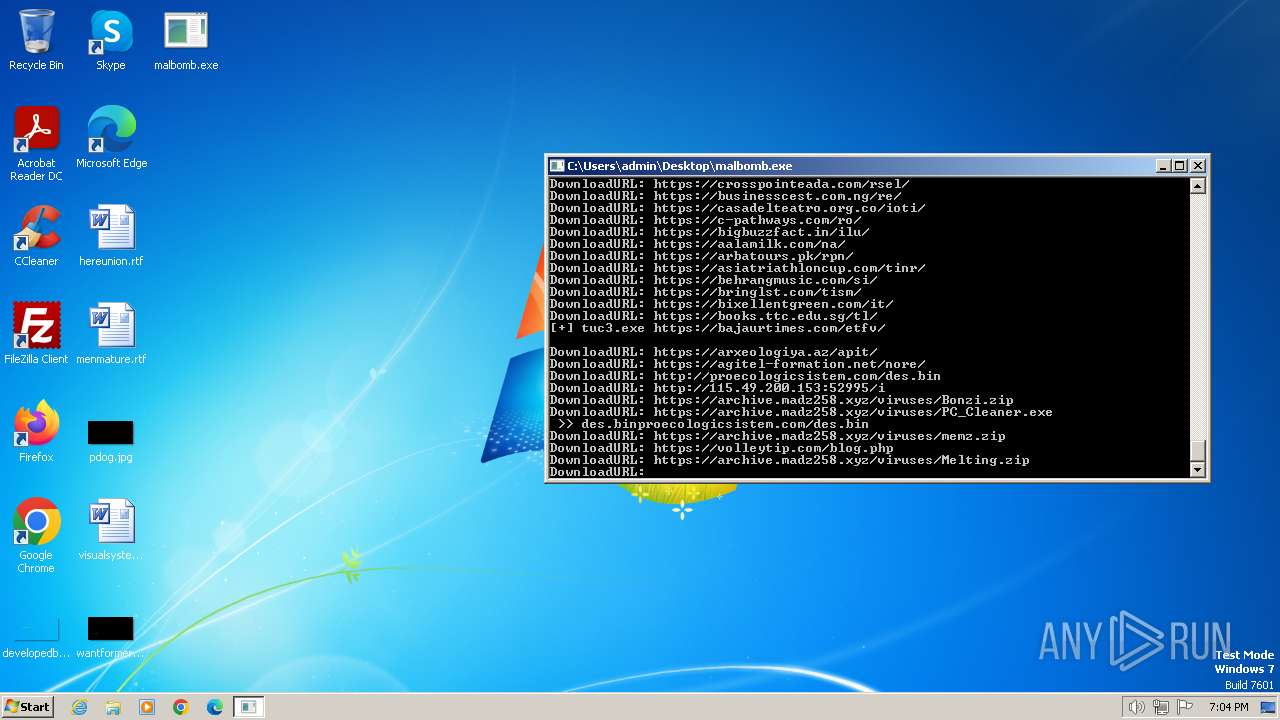Select hereunion.rtf document icon
This screenshot has width=1280, height=720.
(111, 236)
